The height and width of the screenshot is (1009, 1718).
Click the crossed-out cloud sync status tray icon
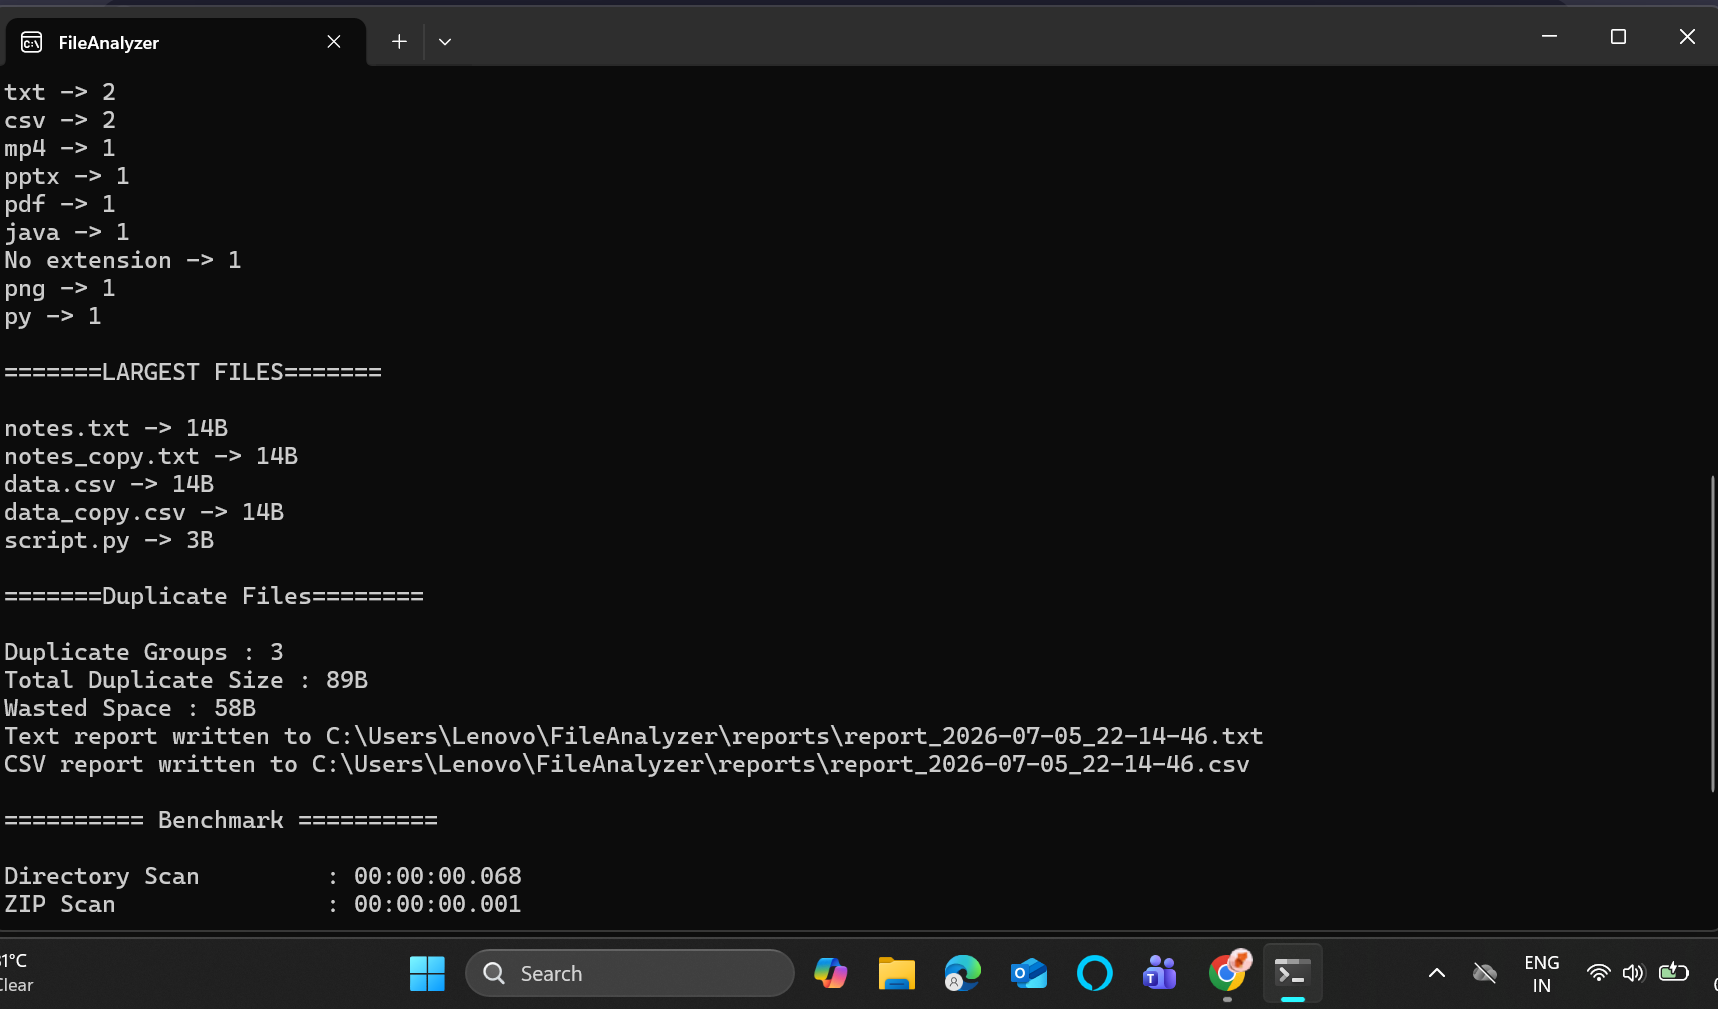tap(1485, 973)
